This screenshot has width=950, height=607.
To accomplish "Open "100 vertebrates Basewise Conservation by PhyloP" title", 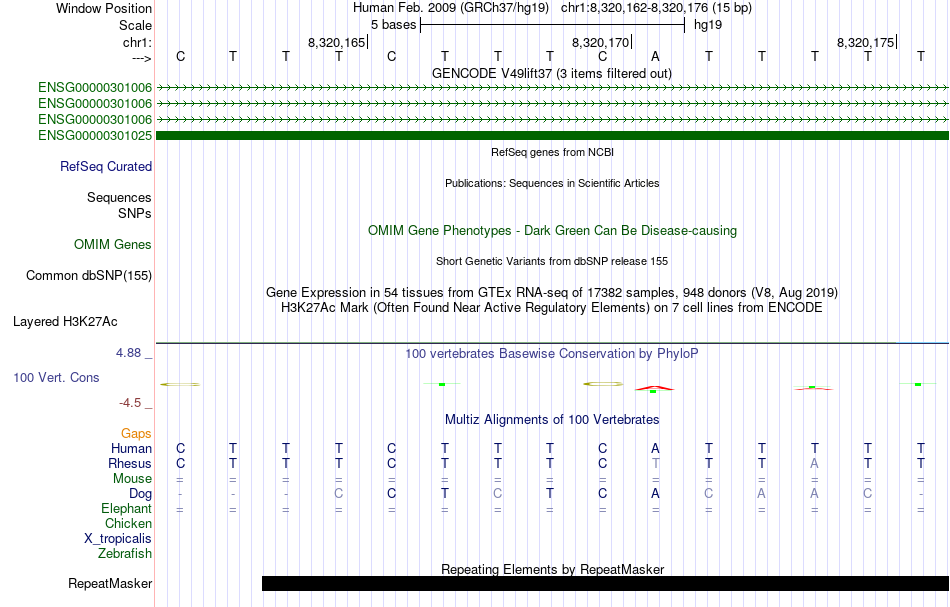I will click(552, 353).
